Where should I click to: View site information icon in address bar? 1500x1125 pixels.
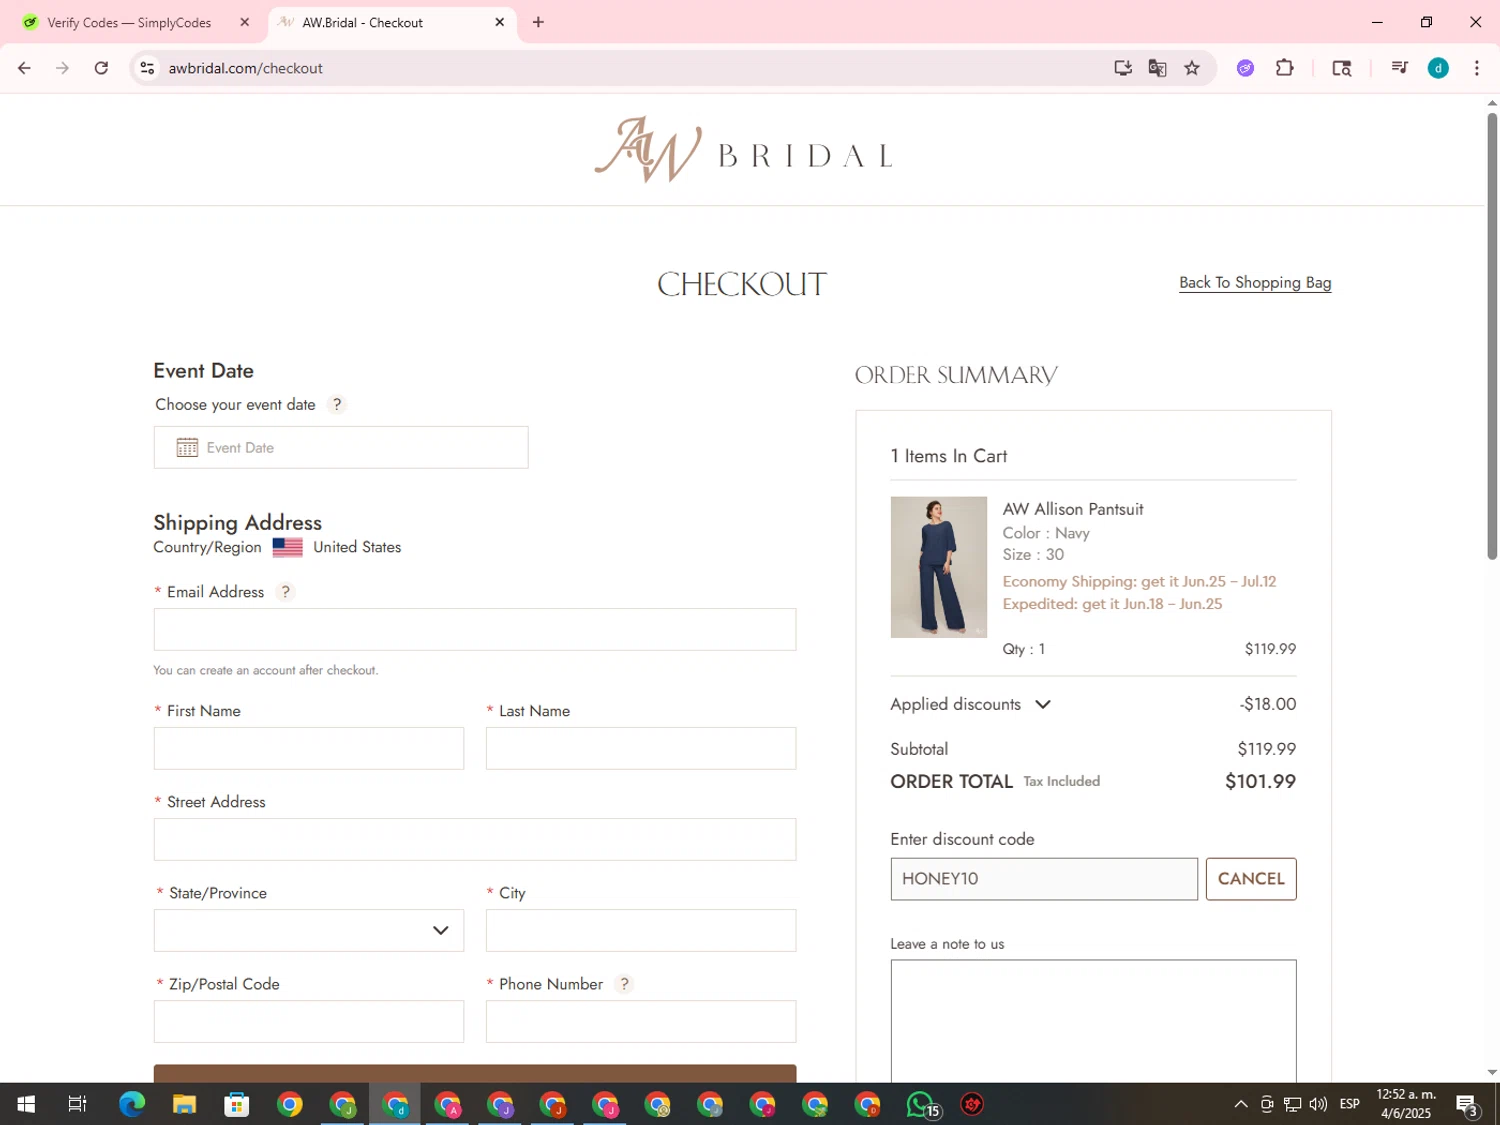(147, 68)
